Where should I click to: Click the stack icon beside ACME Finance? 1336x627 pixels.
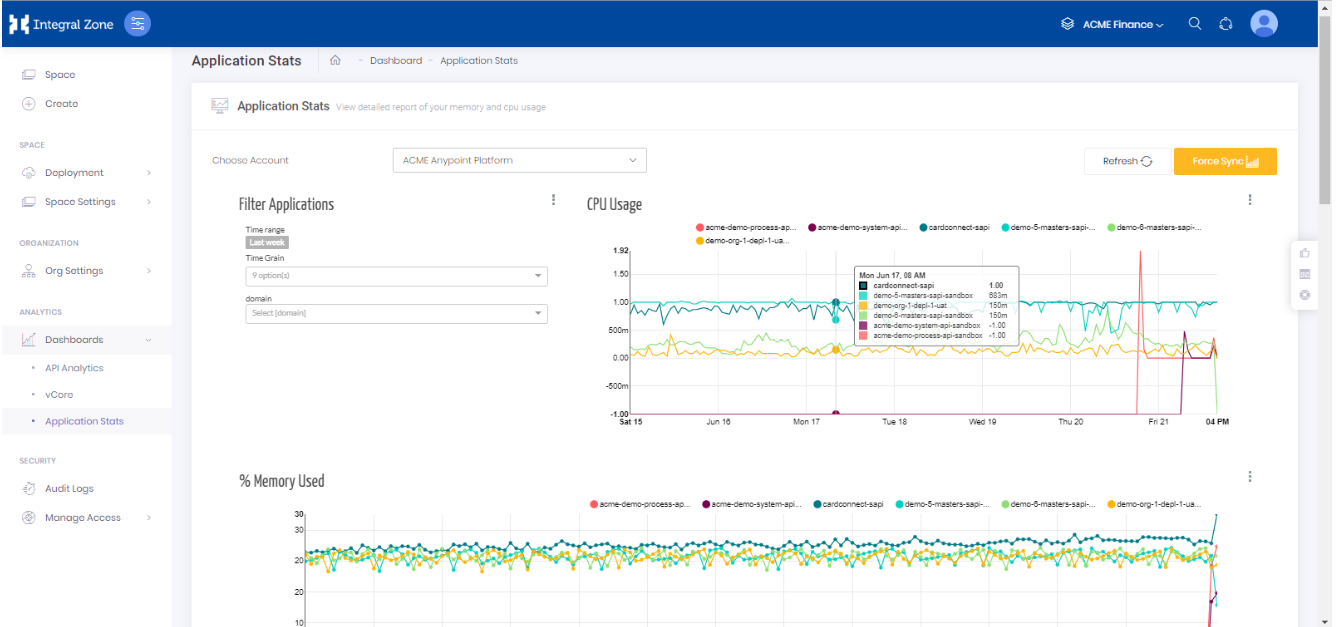pos(1068,24)
